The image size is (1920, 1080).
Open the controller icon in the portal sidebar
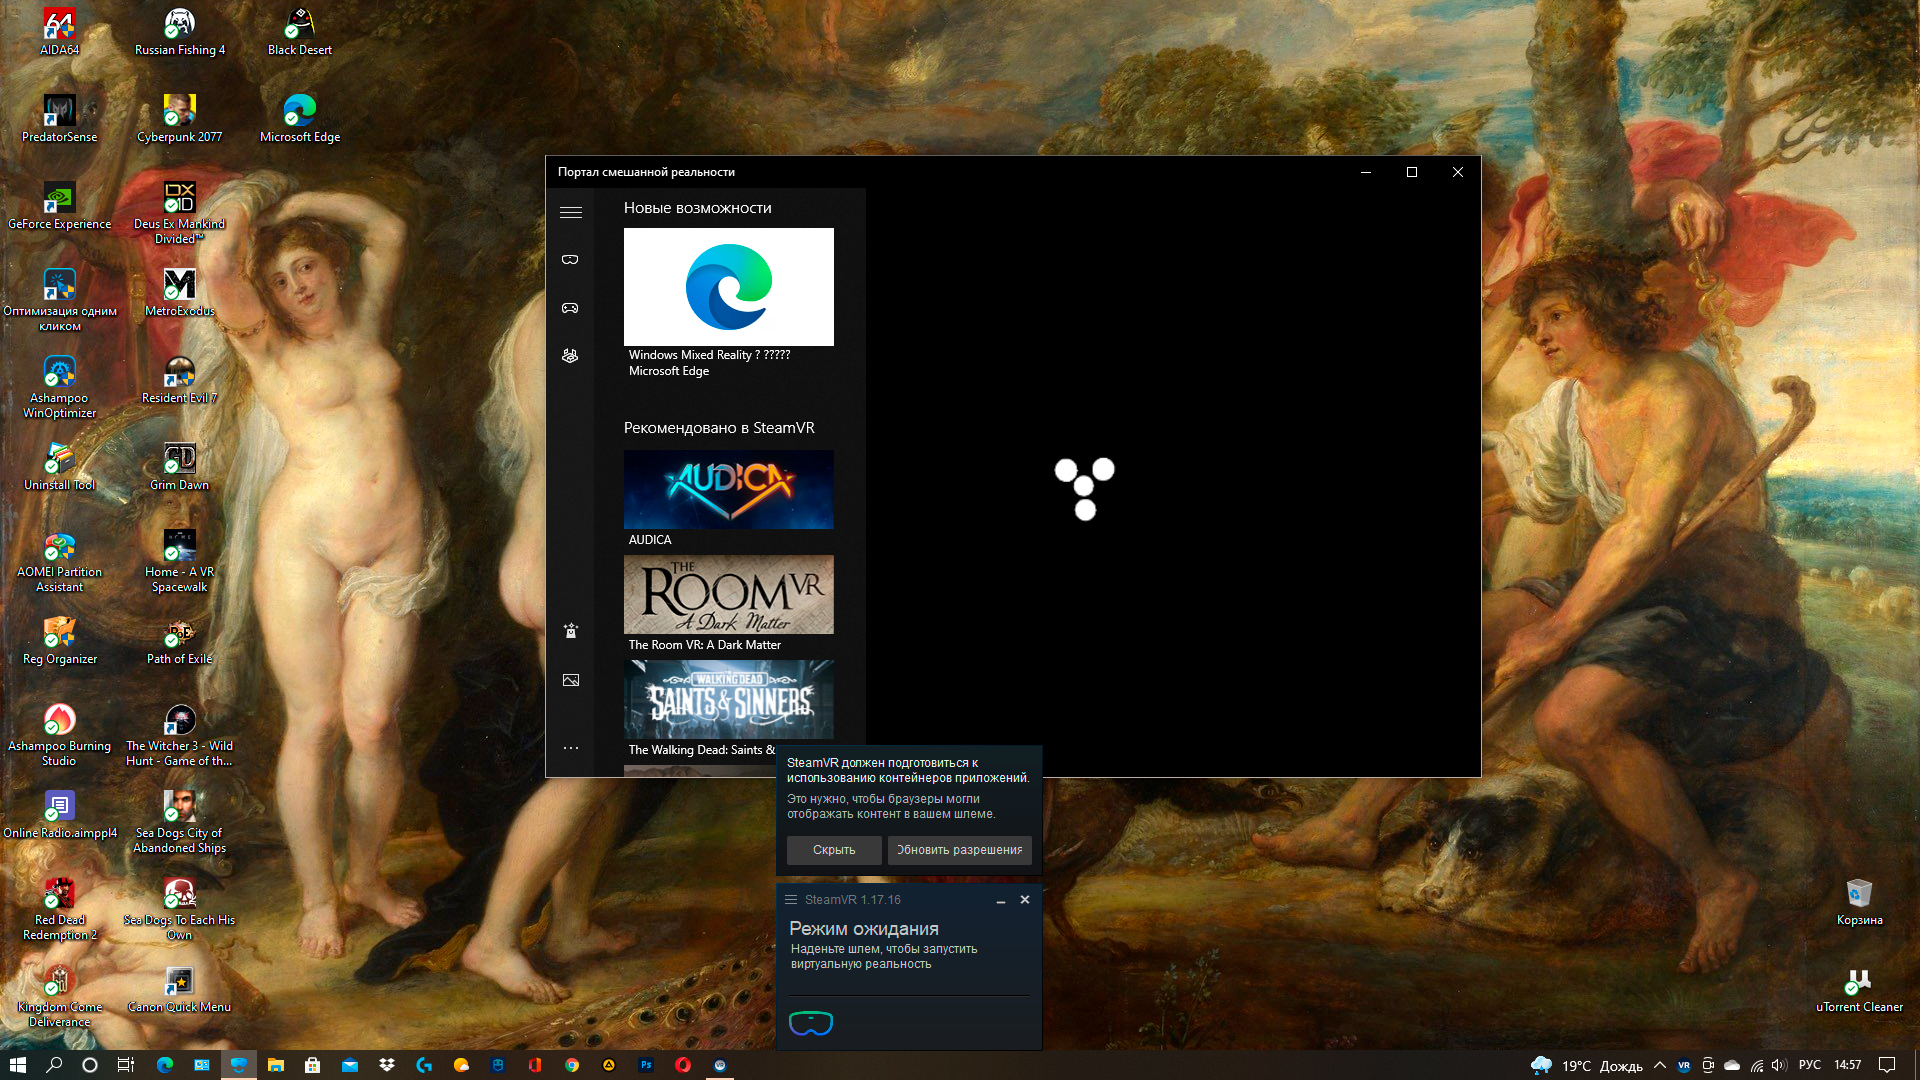click(570, 308)
